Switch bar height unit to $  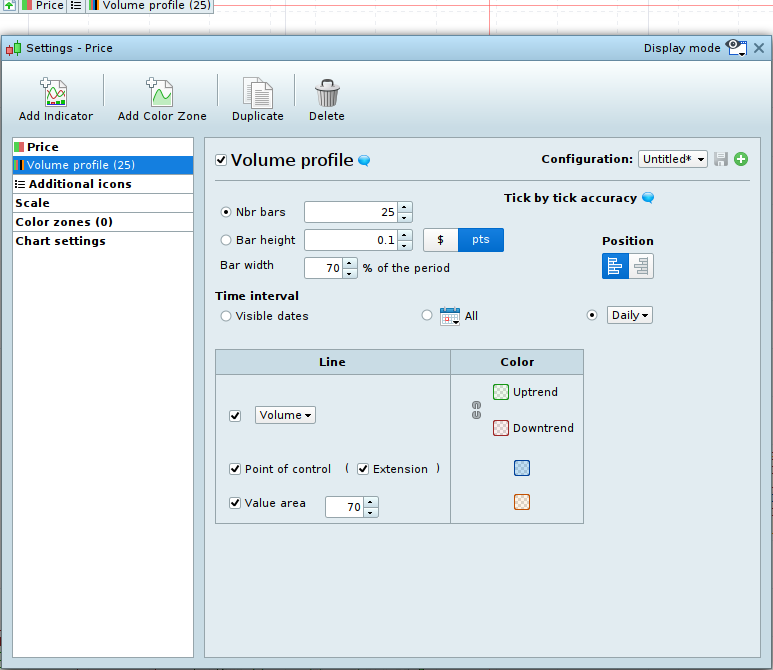click(x=441, y=240)
